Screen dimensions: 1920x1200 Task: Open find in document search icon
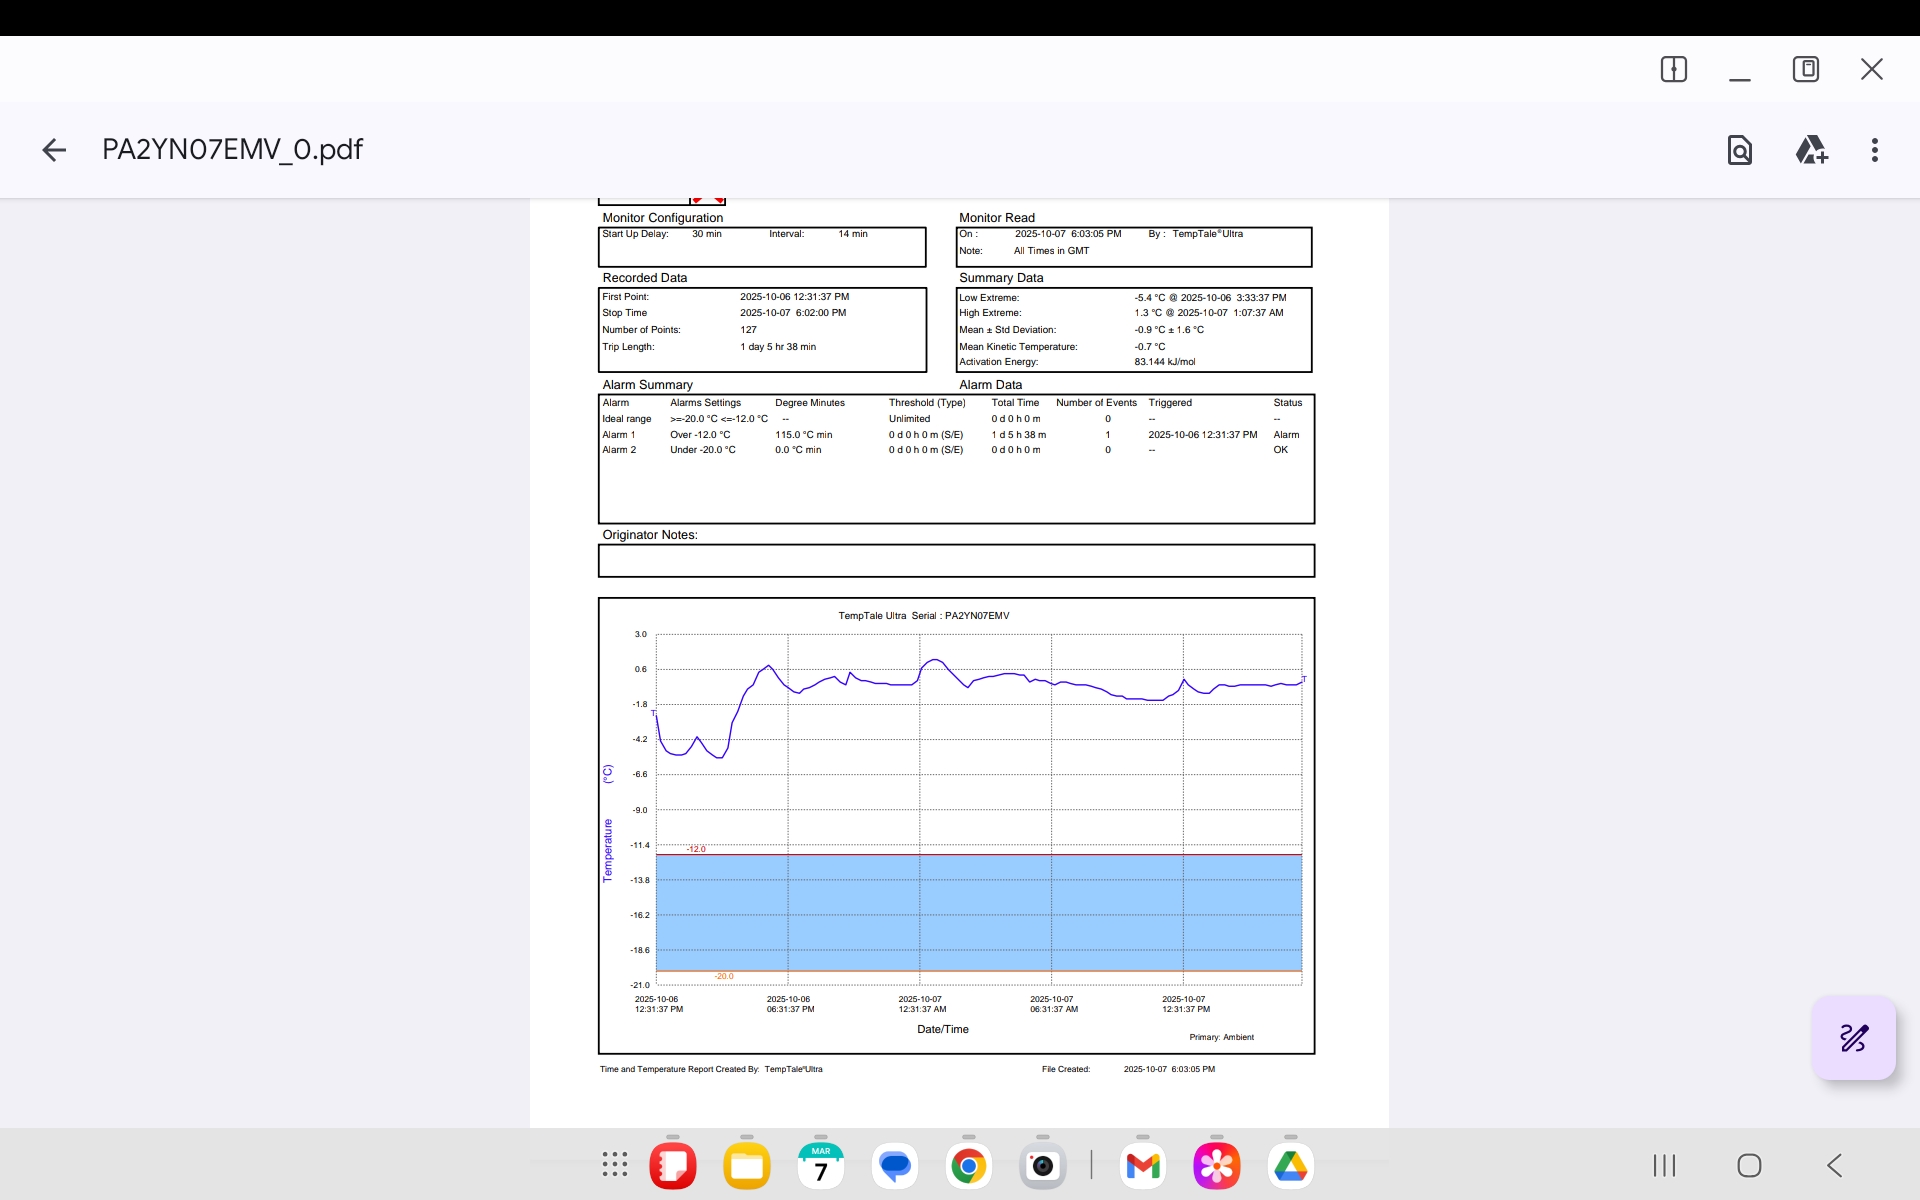click(x=1740, y=150)
